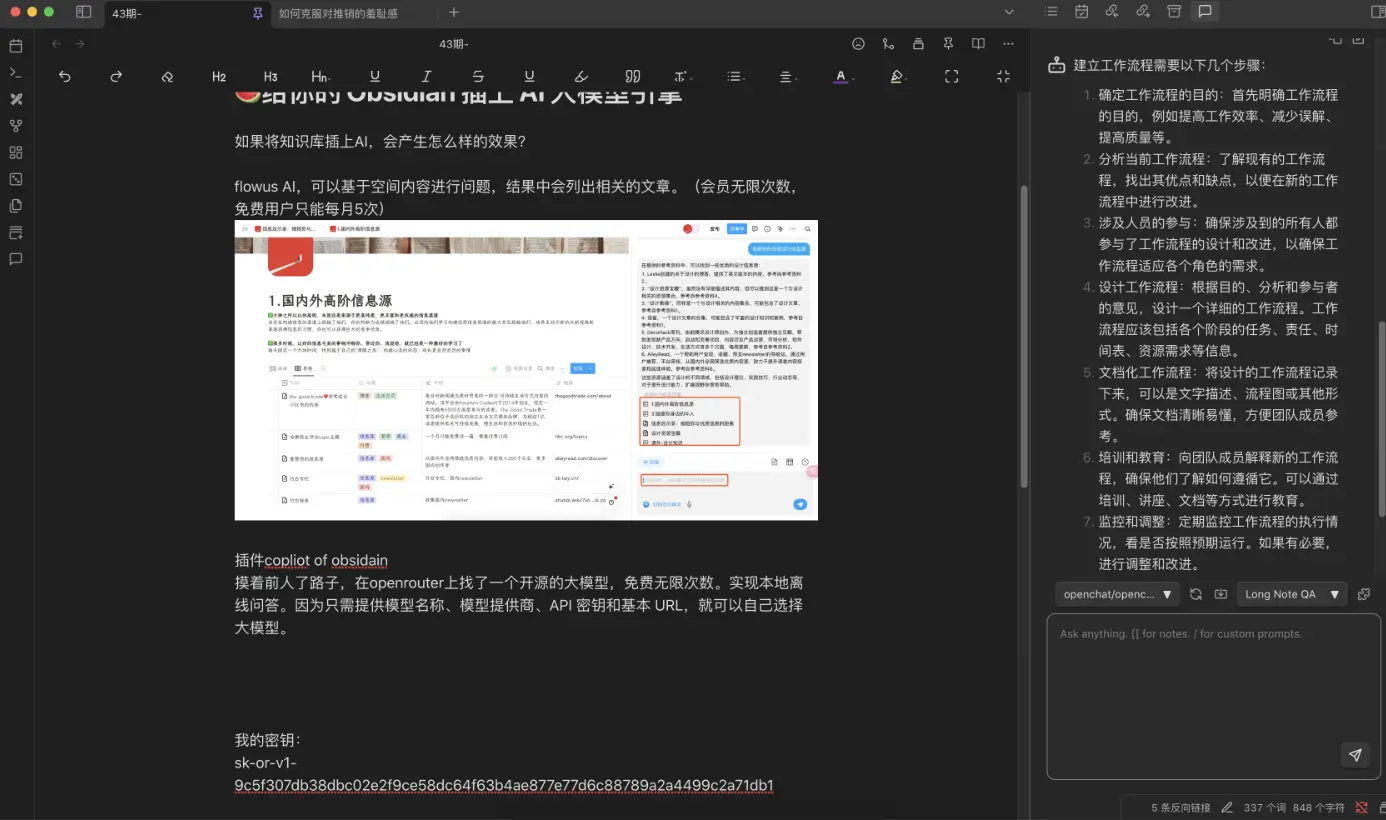
Task: Open the outgoing links panel icon
Action: point(1142,12)
